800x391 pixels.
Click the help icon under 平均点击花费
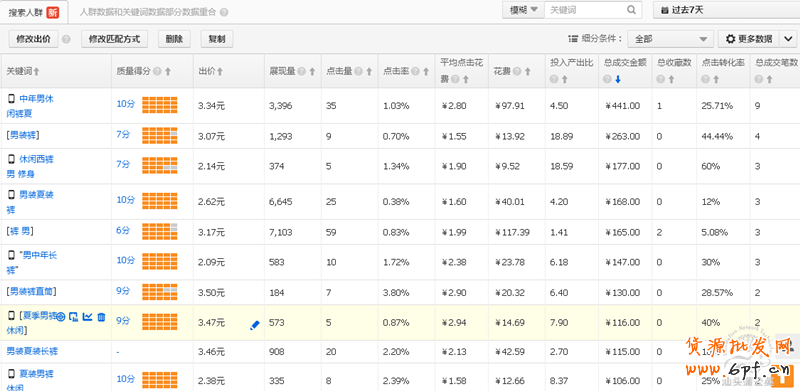tap(455, 79)
